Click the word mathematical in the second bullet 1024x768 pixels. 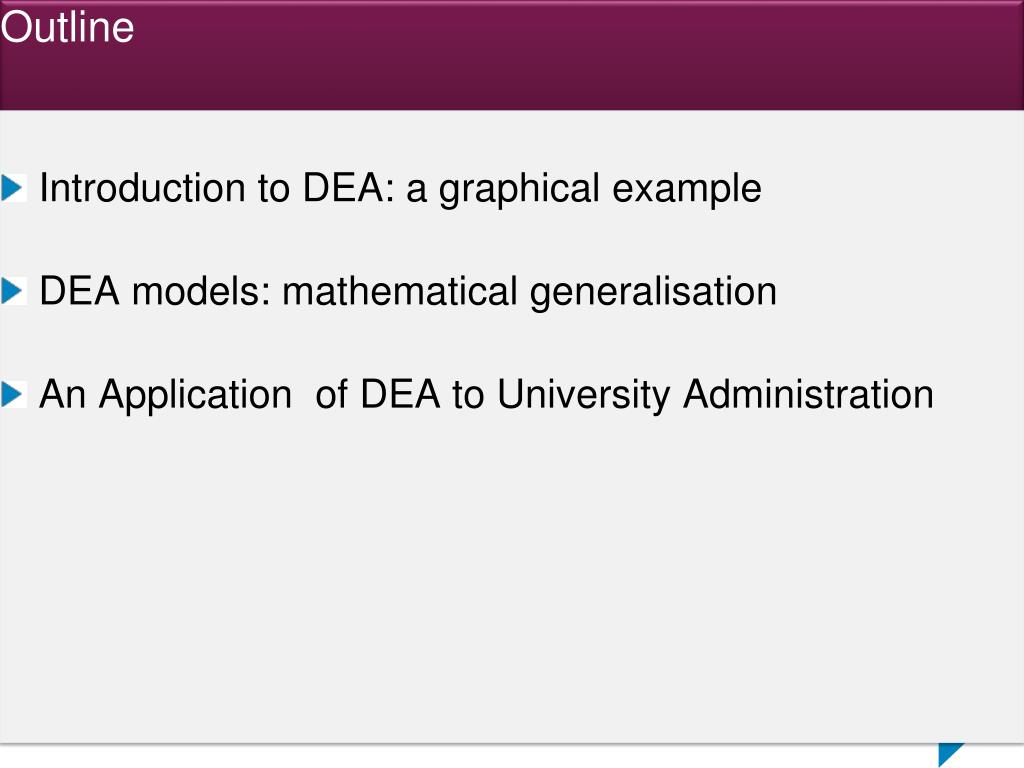(400, 292)
